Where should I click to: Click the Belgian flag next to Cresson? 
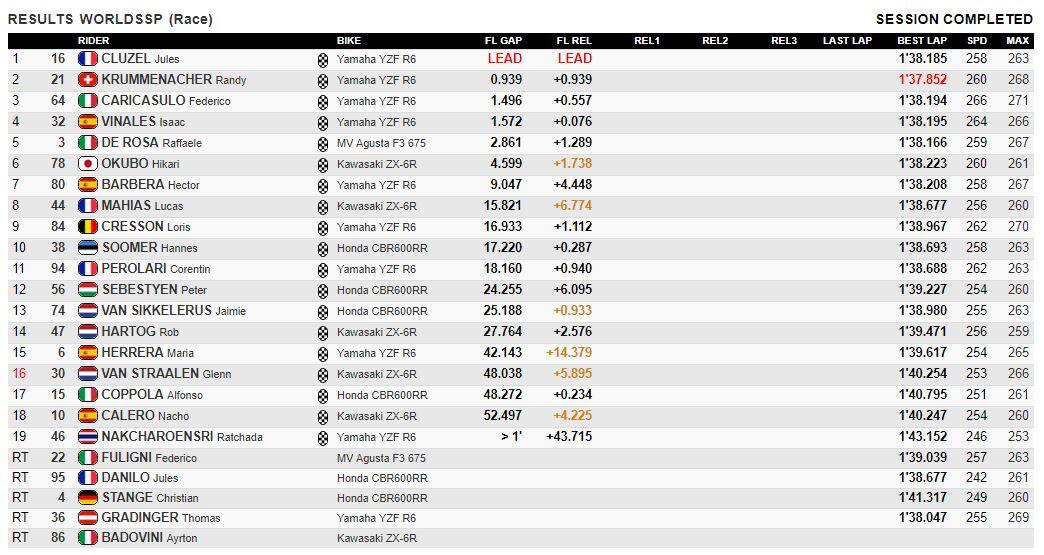pos(87,227)
